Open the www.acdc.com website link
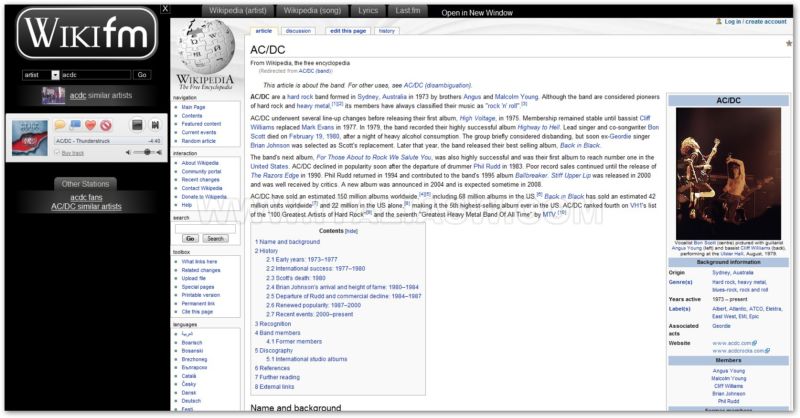Image resolution: width=800 pixels, height=418 pixels. (x=734, y=343)
